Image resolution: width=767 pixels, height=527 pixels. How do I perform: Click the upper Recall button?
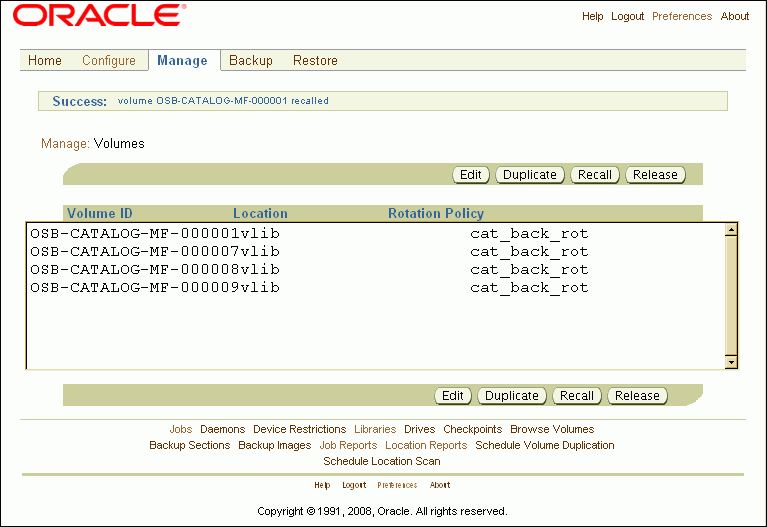click(x=595, y=175)
